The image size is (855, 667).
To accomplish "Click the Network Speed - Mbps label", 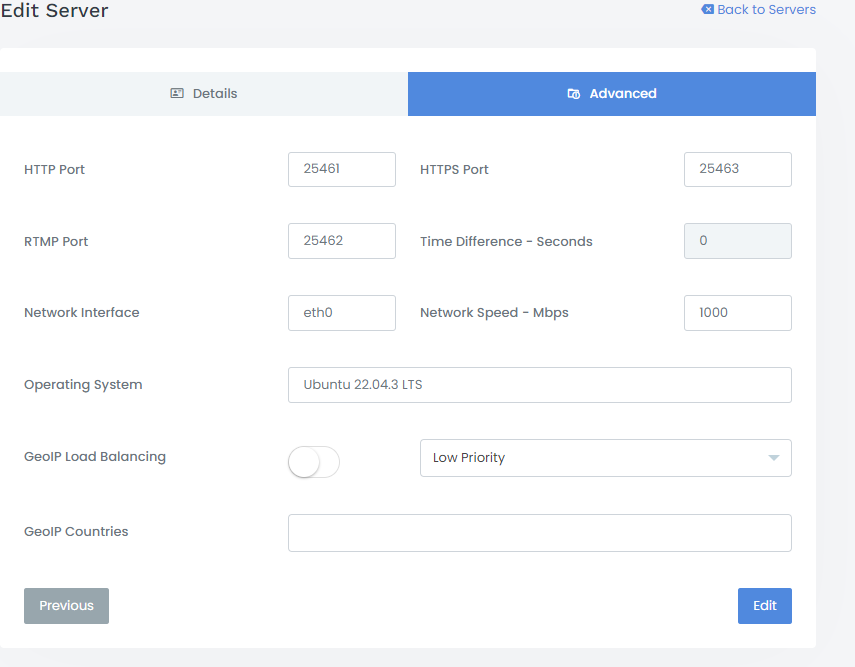I will tap(494, 313).
